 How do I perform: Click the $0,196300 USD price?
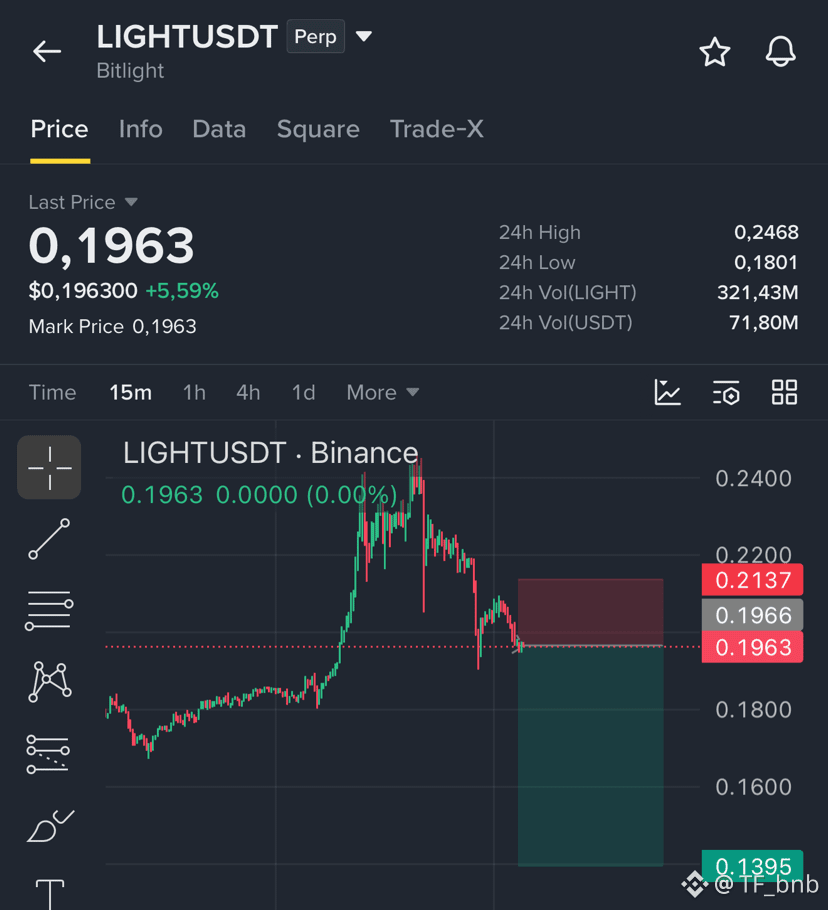point(83,291)
